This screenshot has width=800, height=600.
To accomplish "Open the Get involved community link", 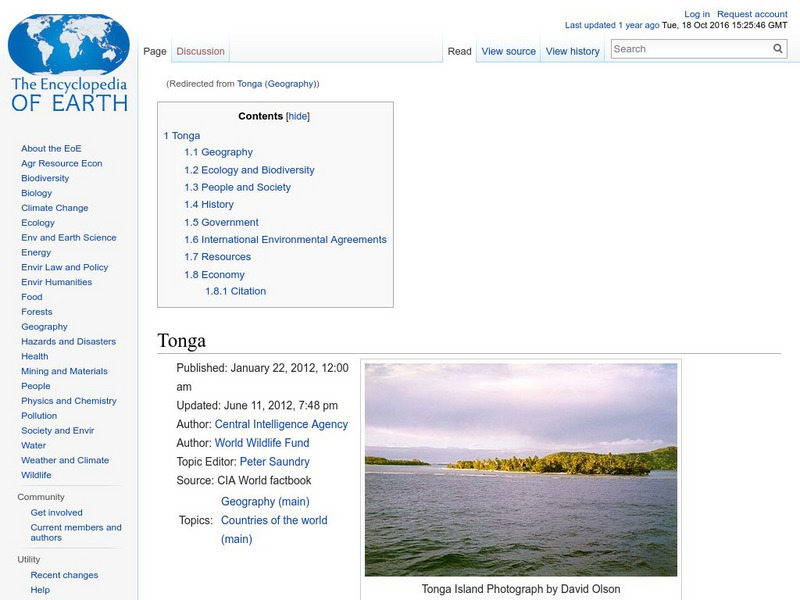I will pyautogui.click(x=55, y=511).
